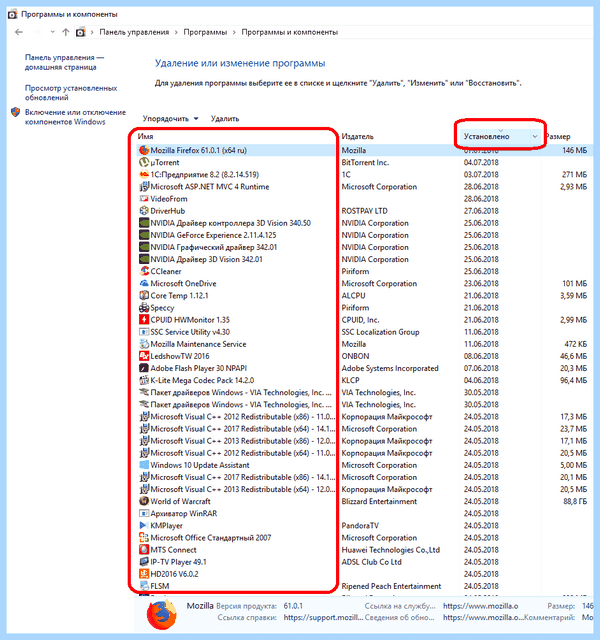Select Microsoft Visual C++ 2012 Redistributable (x64)
600x640 pixels.
(x=242, y=453)
